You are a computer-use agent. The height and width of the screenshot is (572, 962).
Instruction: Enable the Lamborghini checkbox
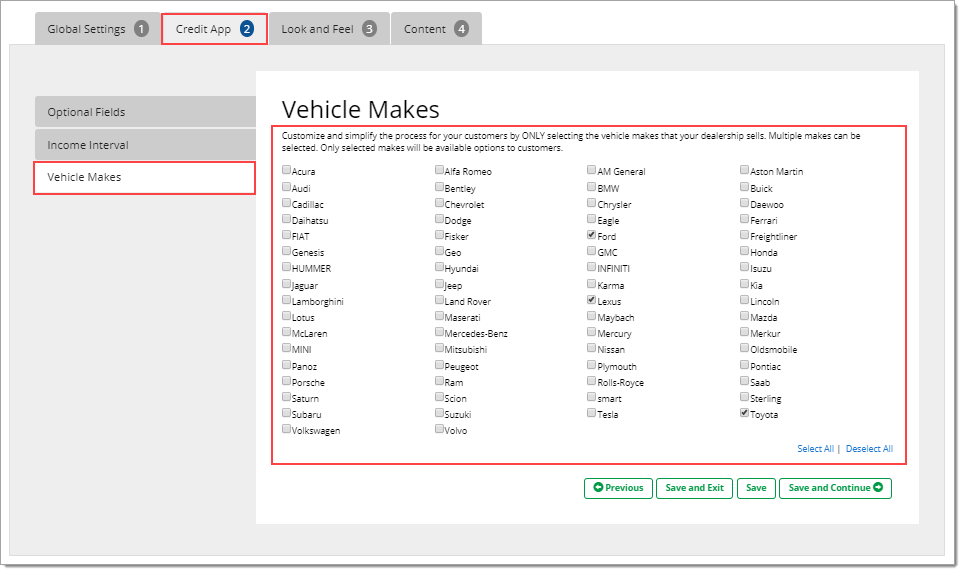click(287, 300)
